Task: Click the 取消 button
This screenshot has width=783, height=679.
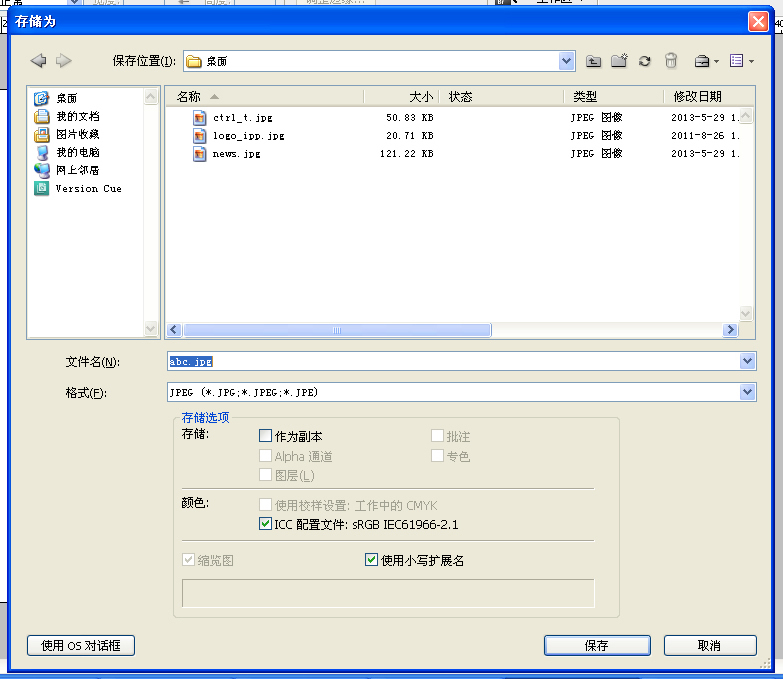Action: [710, 646]
